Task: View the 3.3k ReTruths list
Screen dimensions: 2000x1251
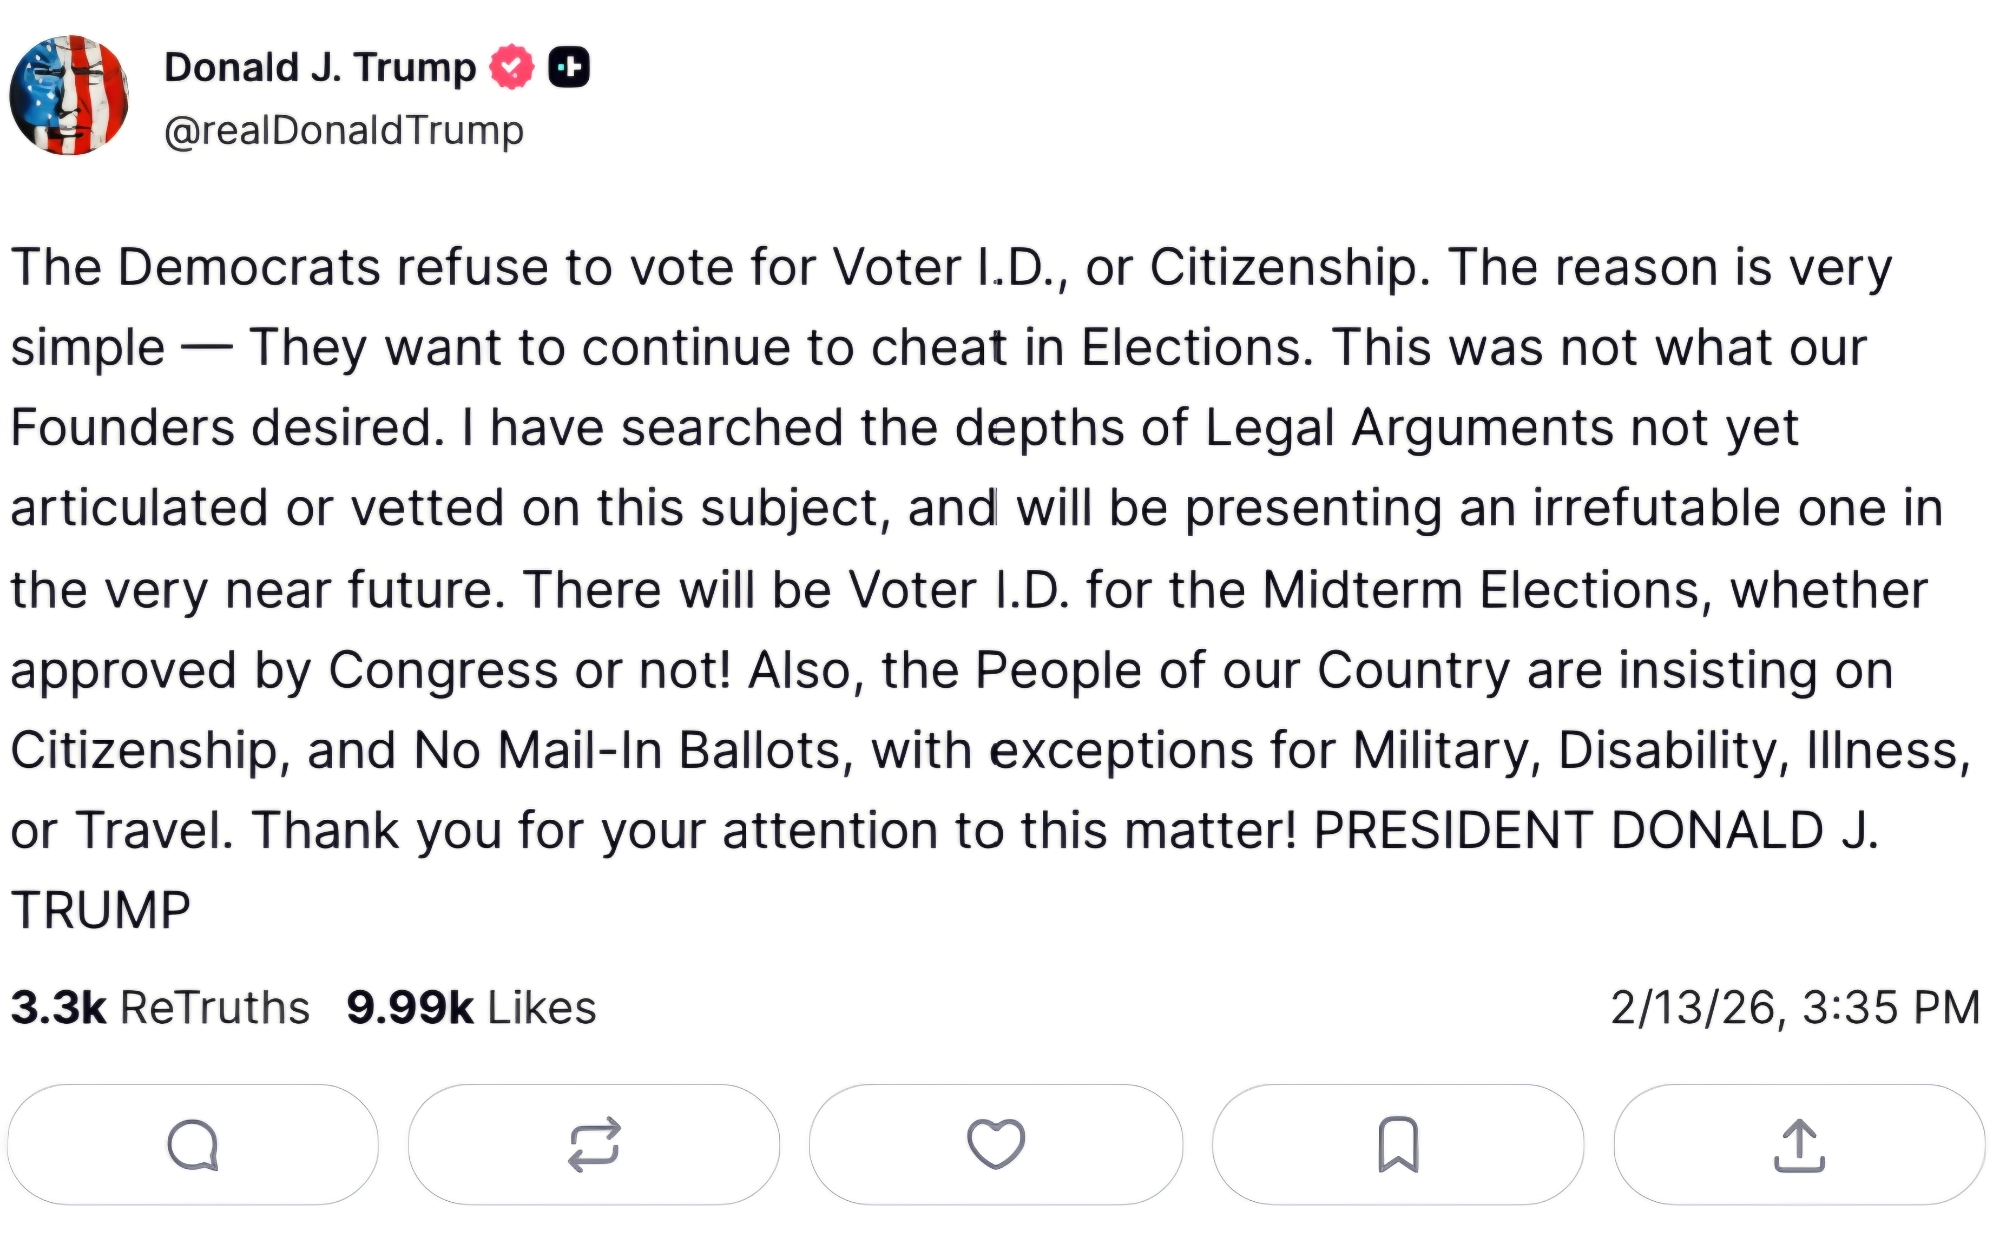Action: 160,1007
